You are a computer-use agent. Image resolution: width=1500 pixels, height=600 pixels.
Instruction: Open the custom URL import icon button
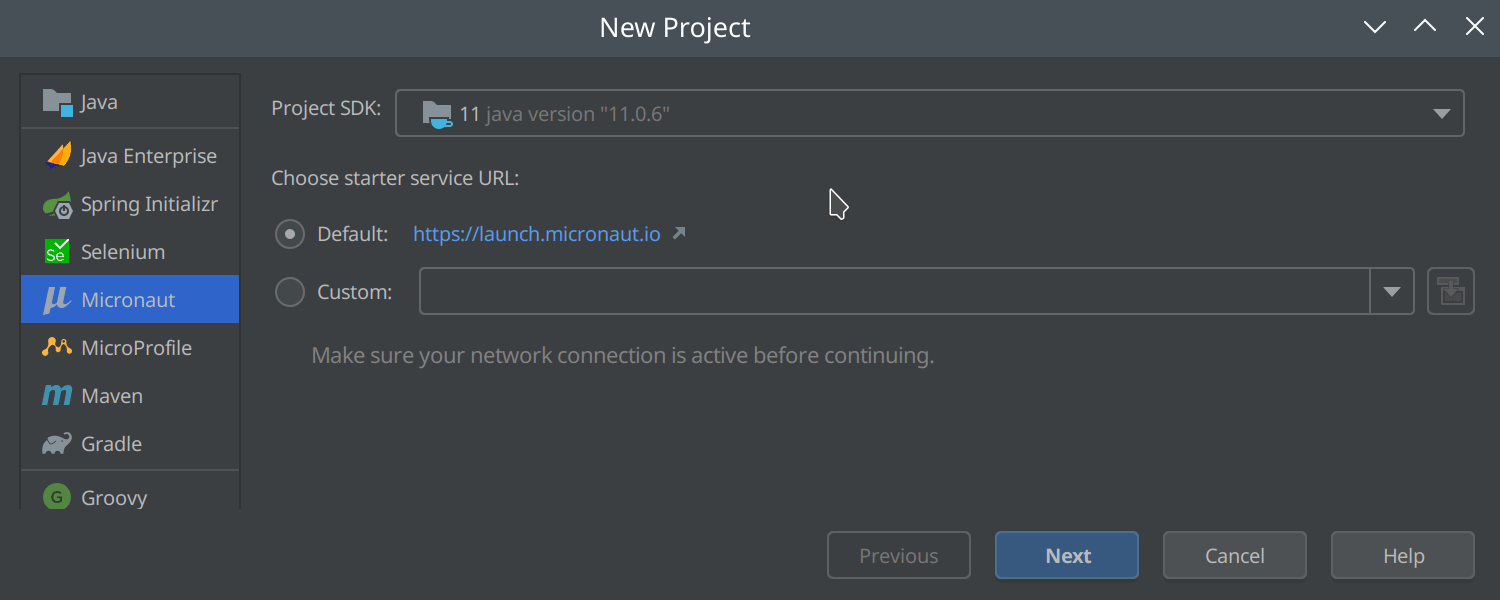[1451, 292]
